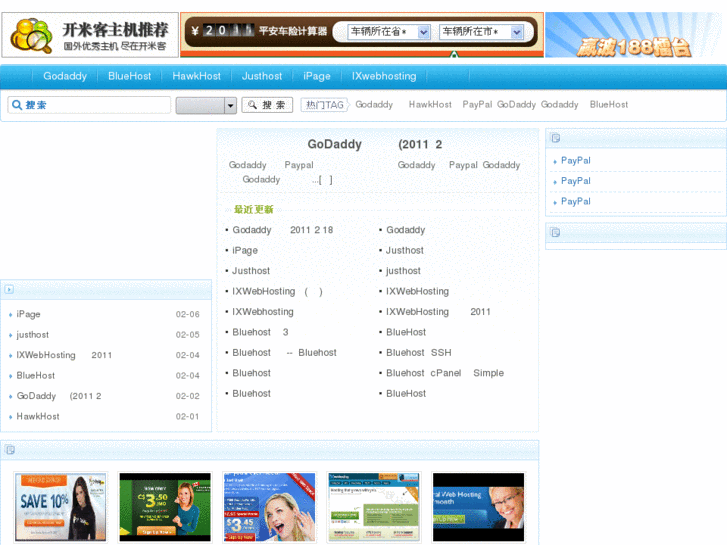Open the green $3.50 hosting thumbnail
This screenshot has height=545, width=727.
pos(165,507)
